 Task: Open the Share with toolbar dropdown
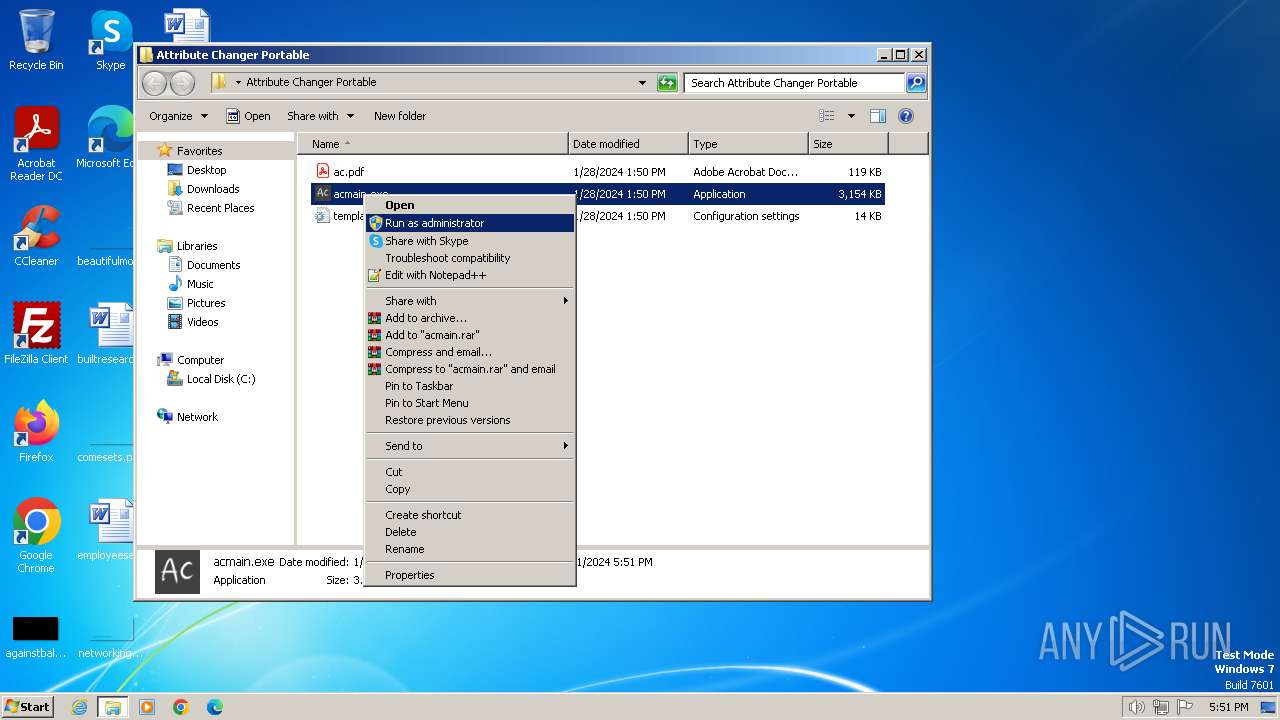point(320,116)
